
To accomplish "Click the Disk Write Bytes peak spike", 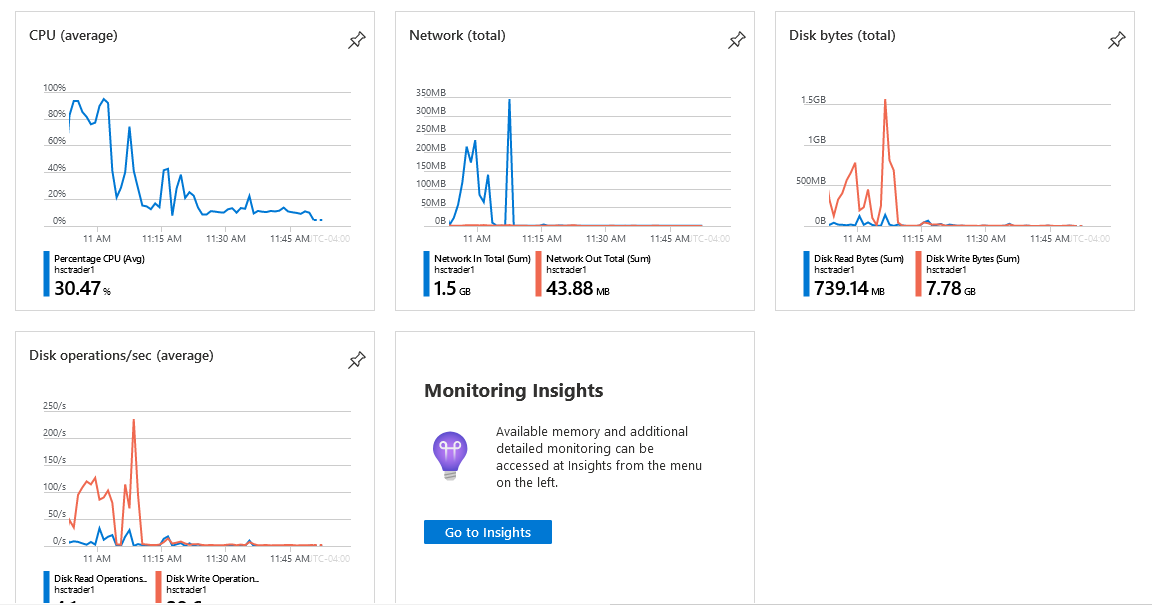I will click(885, 103).
